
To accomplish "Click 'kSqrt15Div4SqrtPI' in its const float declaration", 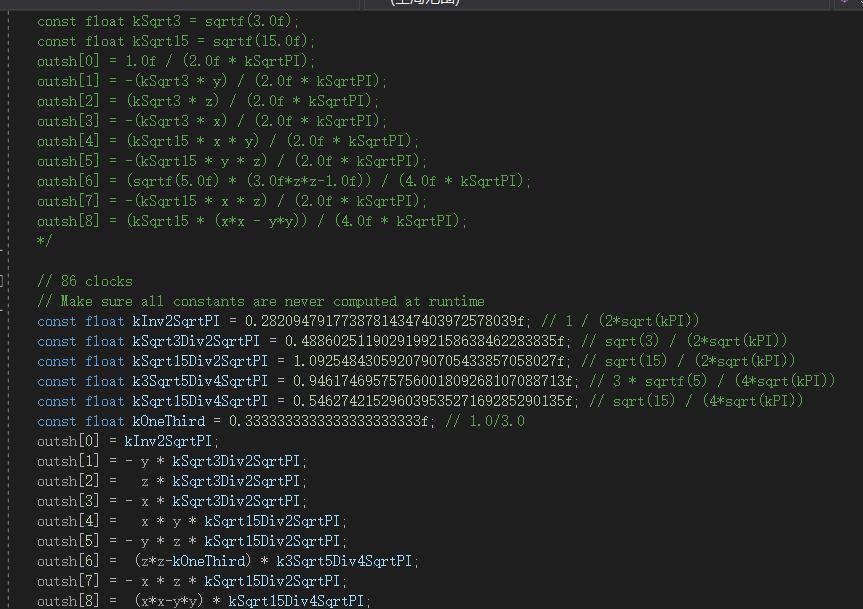I will 200,401.
